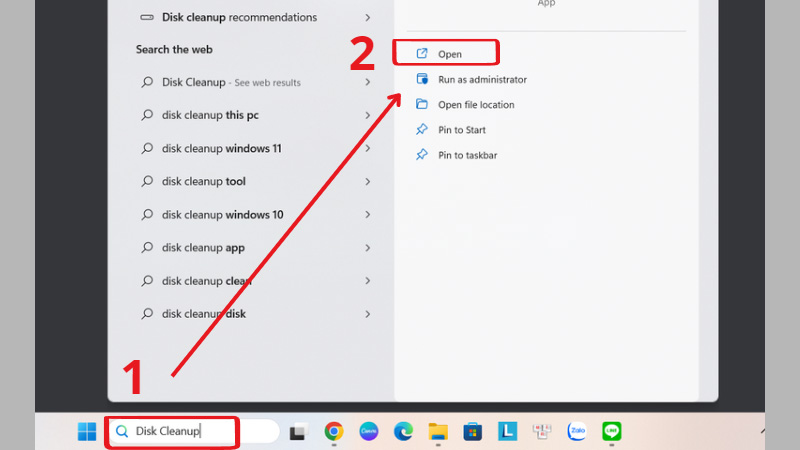800x450 pixels.
Task: Choose Open file location
Action: (475, 105)
